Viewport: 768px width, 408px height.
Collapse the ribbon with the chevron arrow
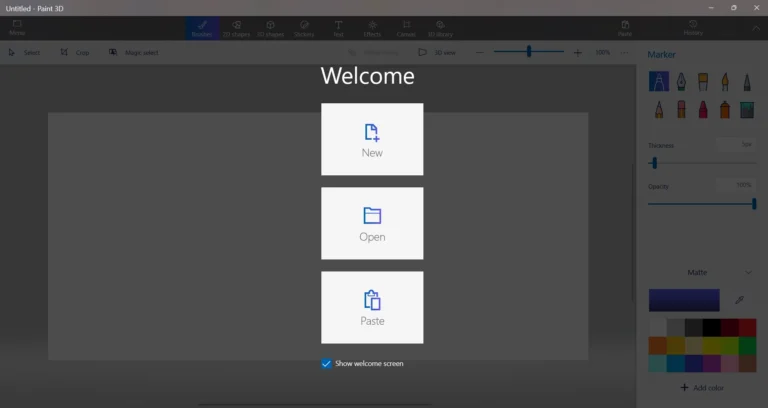[756, 28]
